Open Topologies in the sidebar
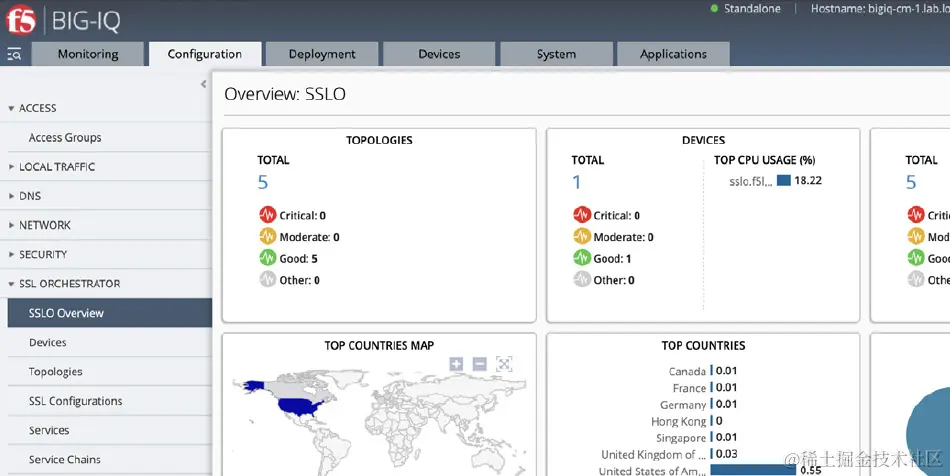 tap(110, 371)
